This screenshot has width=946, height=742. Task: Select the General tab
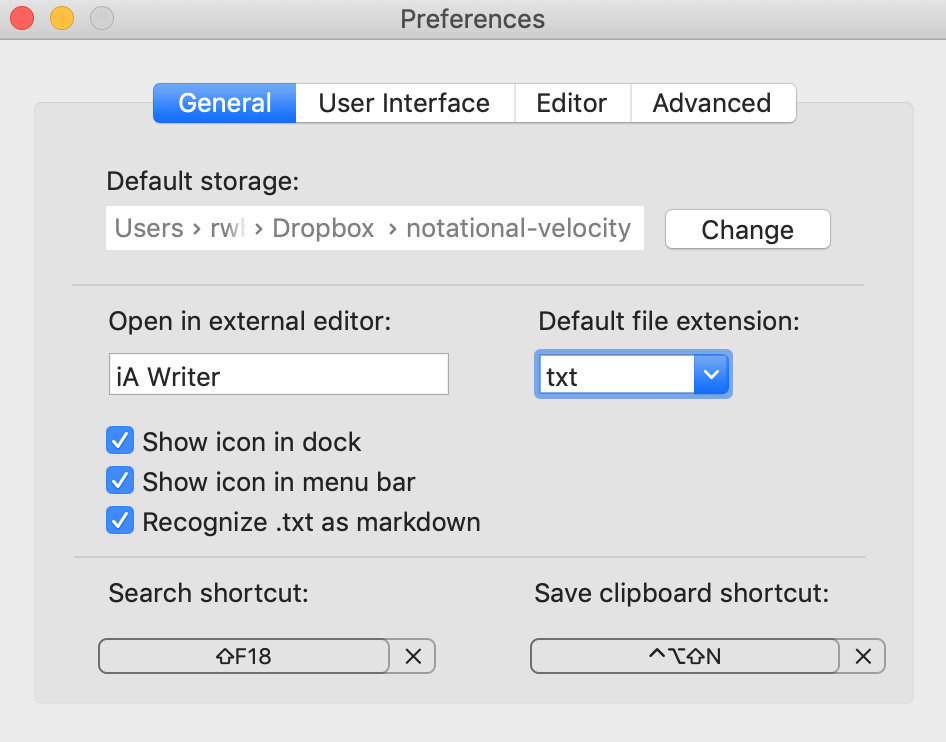[224, 102]
